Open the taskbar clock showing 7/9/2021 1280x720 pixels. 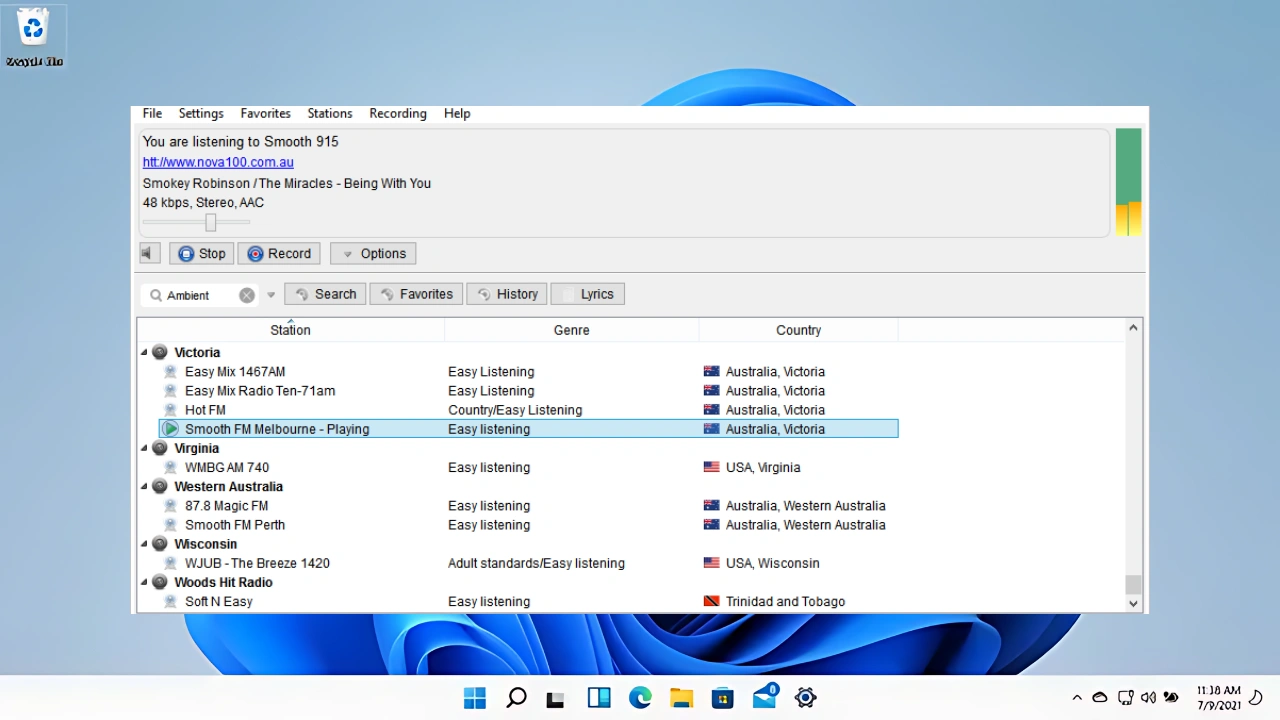pyautogui.click(x=1218, y=697)
